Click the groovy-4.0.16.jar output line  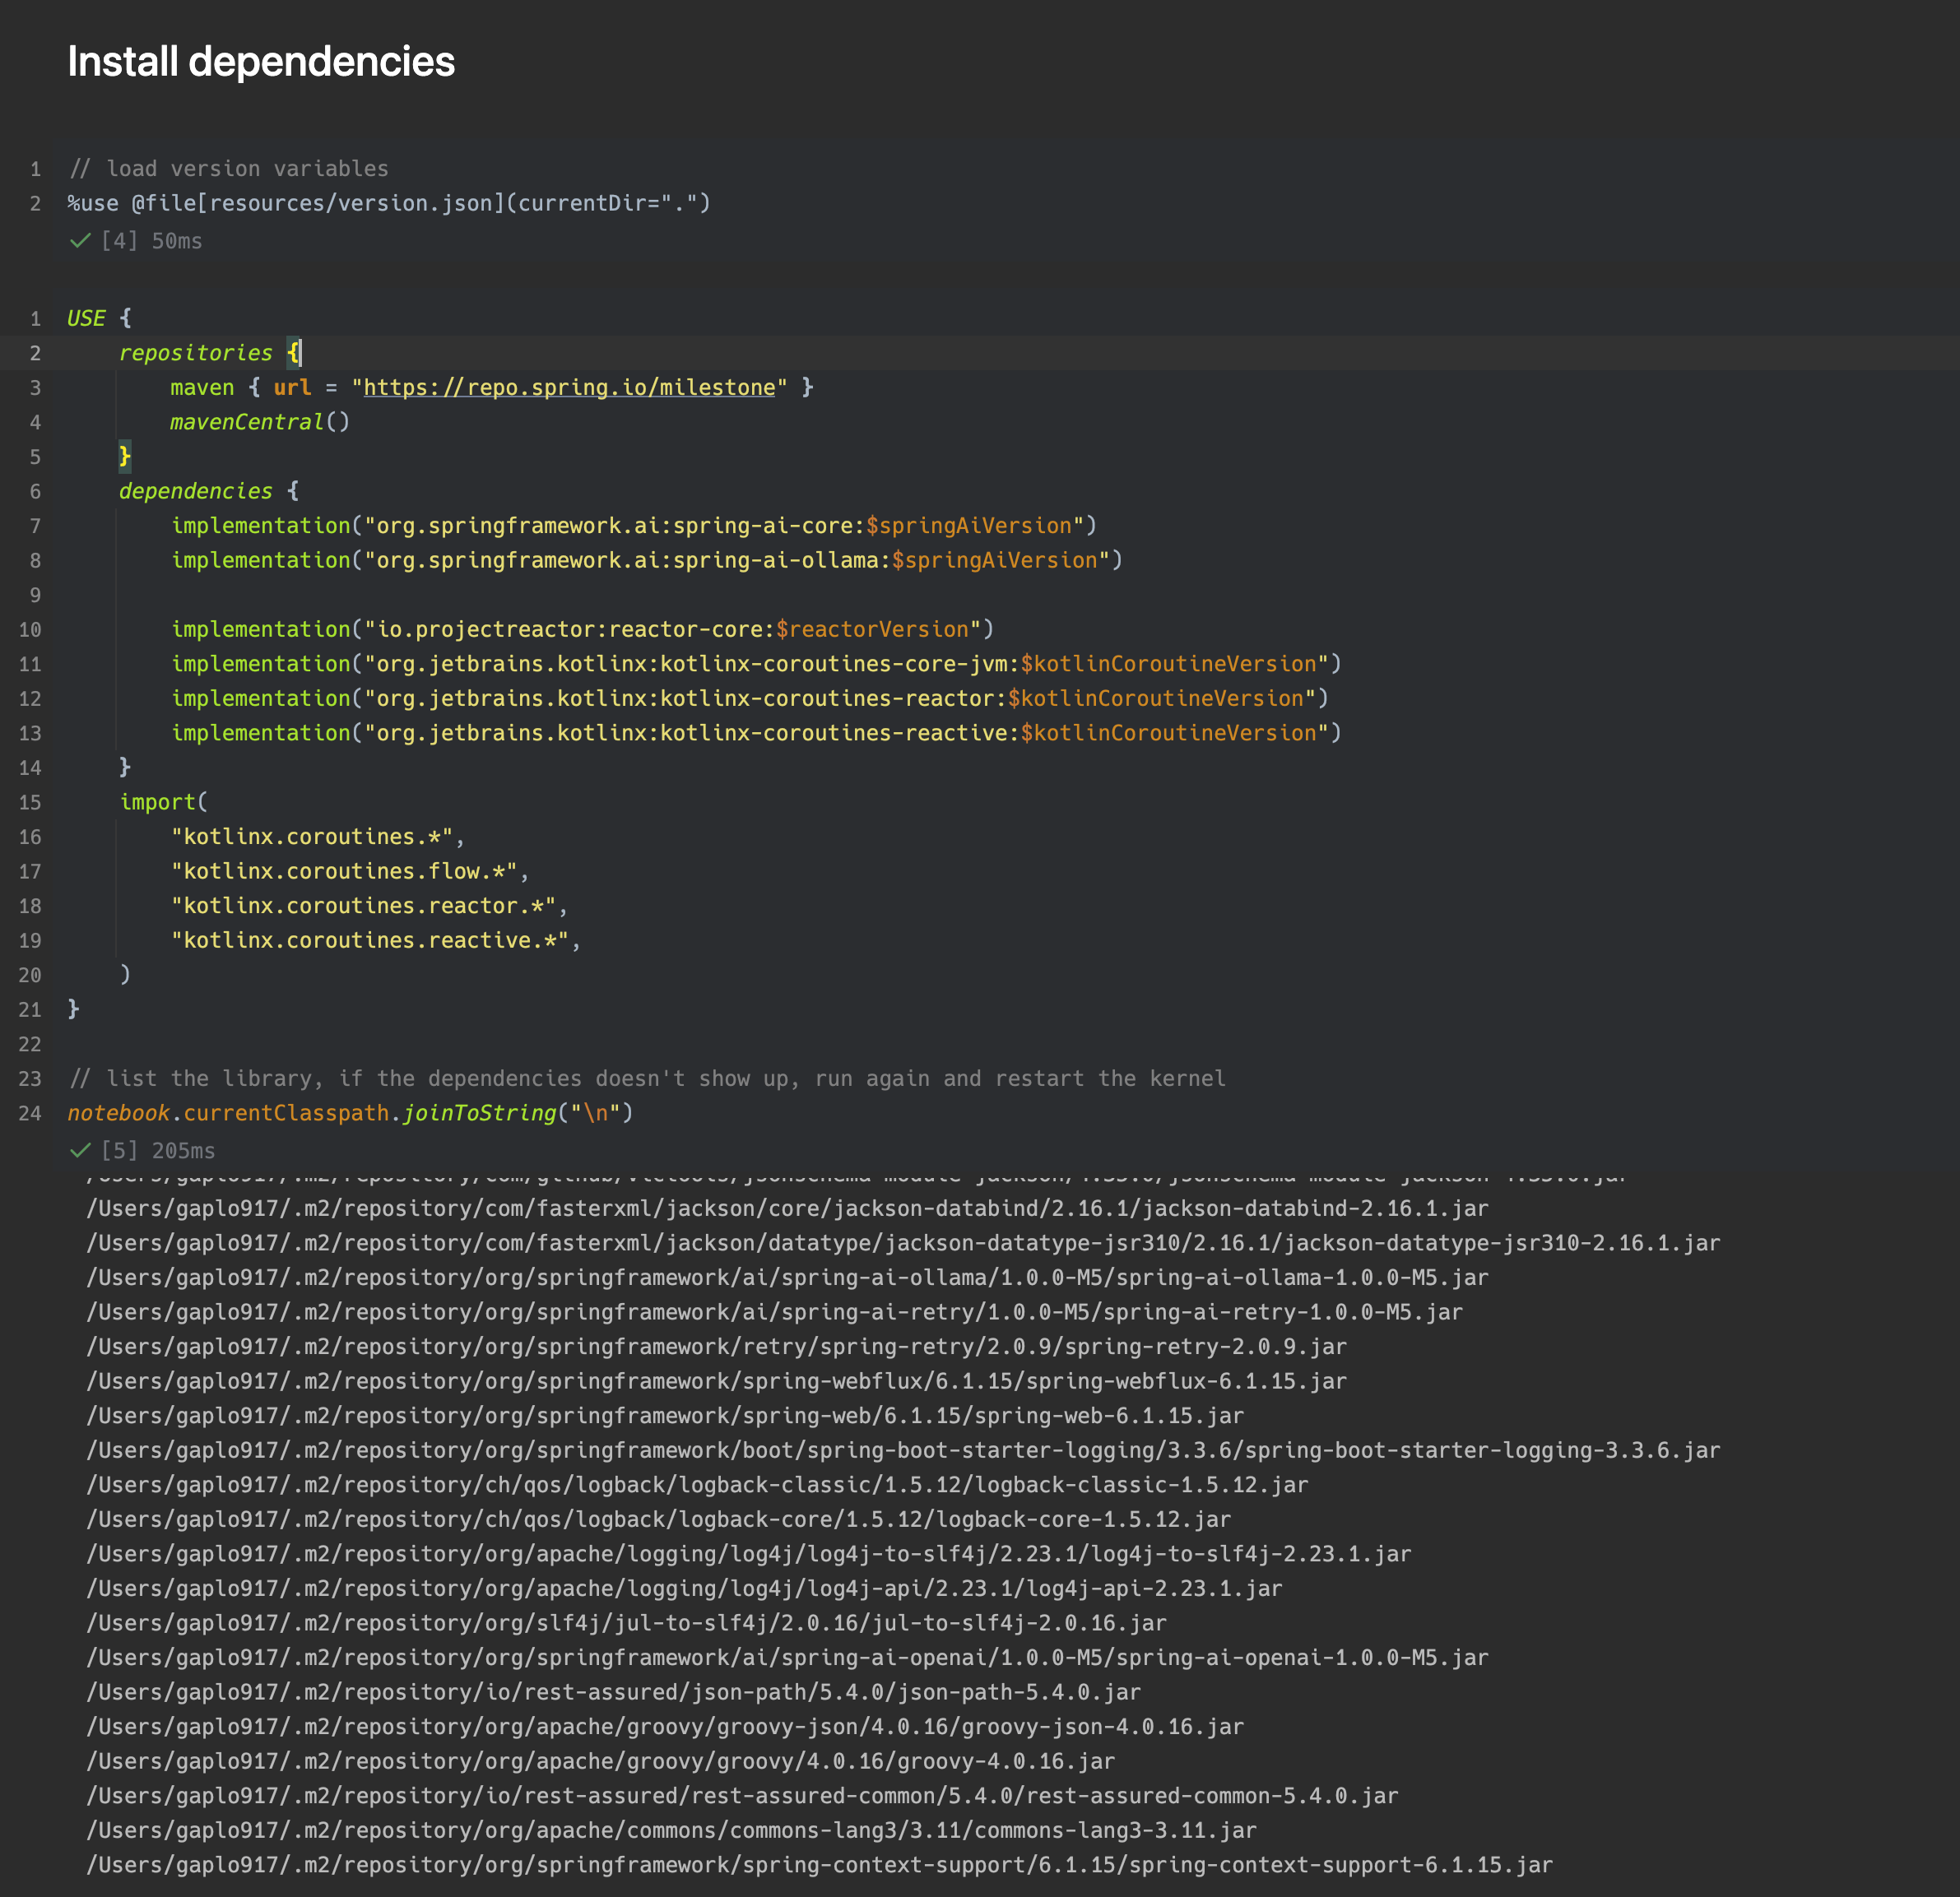[600, 1762]
